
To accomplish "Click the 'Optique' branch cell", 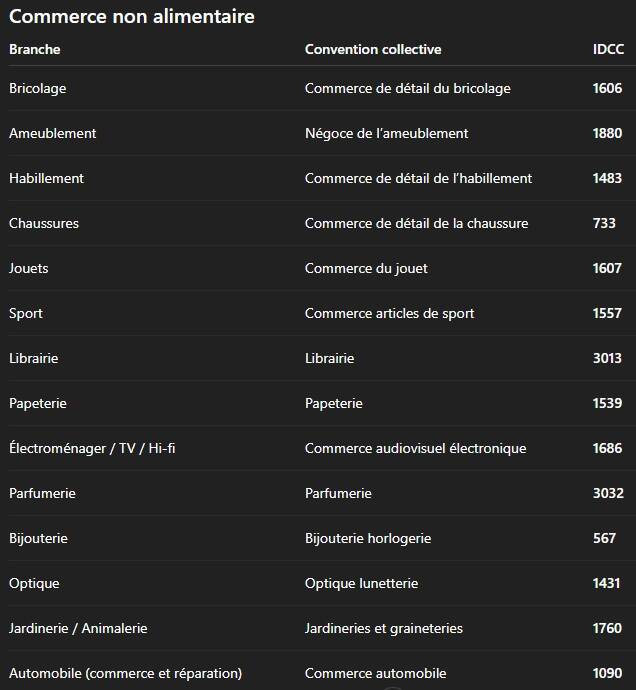I will (34, 583).
